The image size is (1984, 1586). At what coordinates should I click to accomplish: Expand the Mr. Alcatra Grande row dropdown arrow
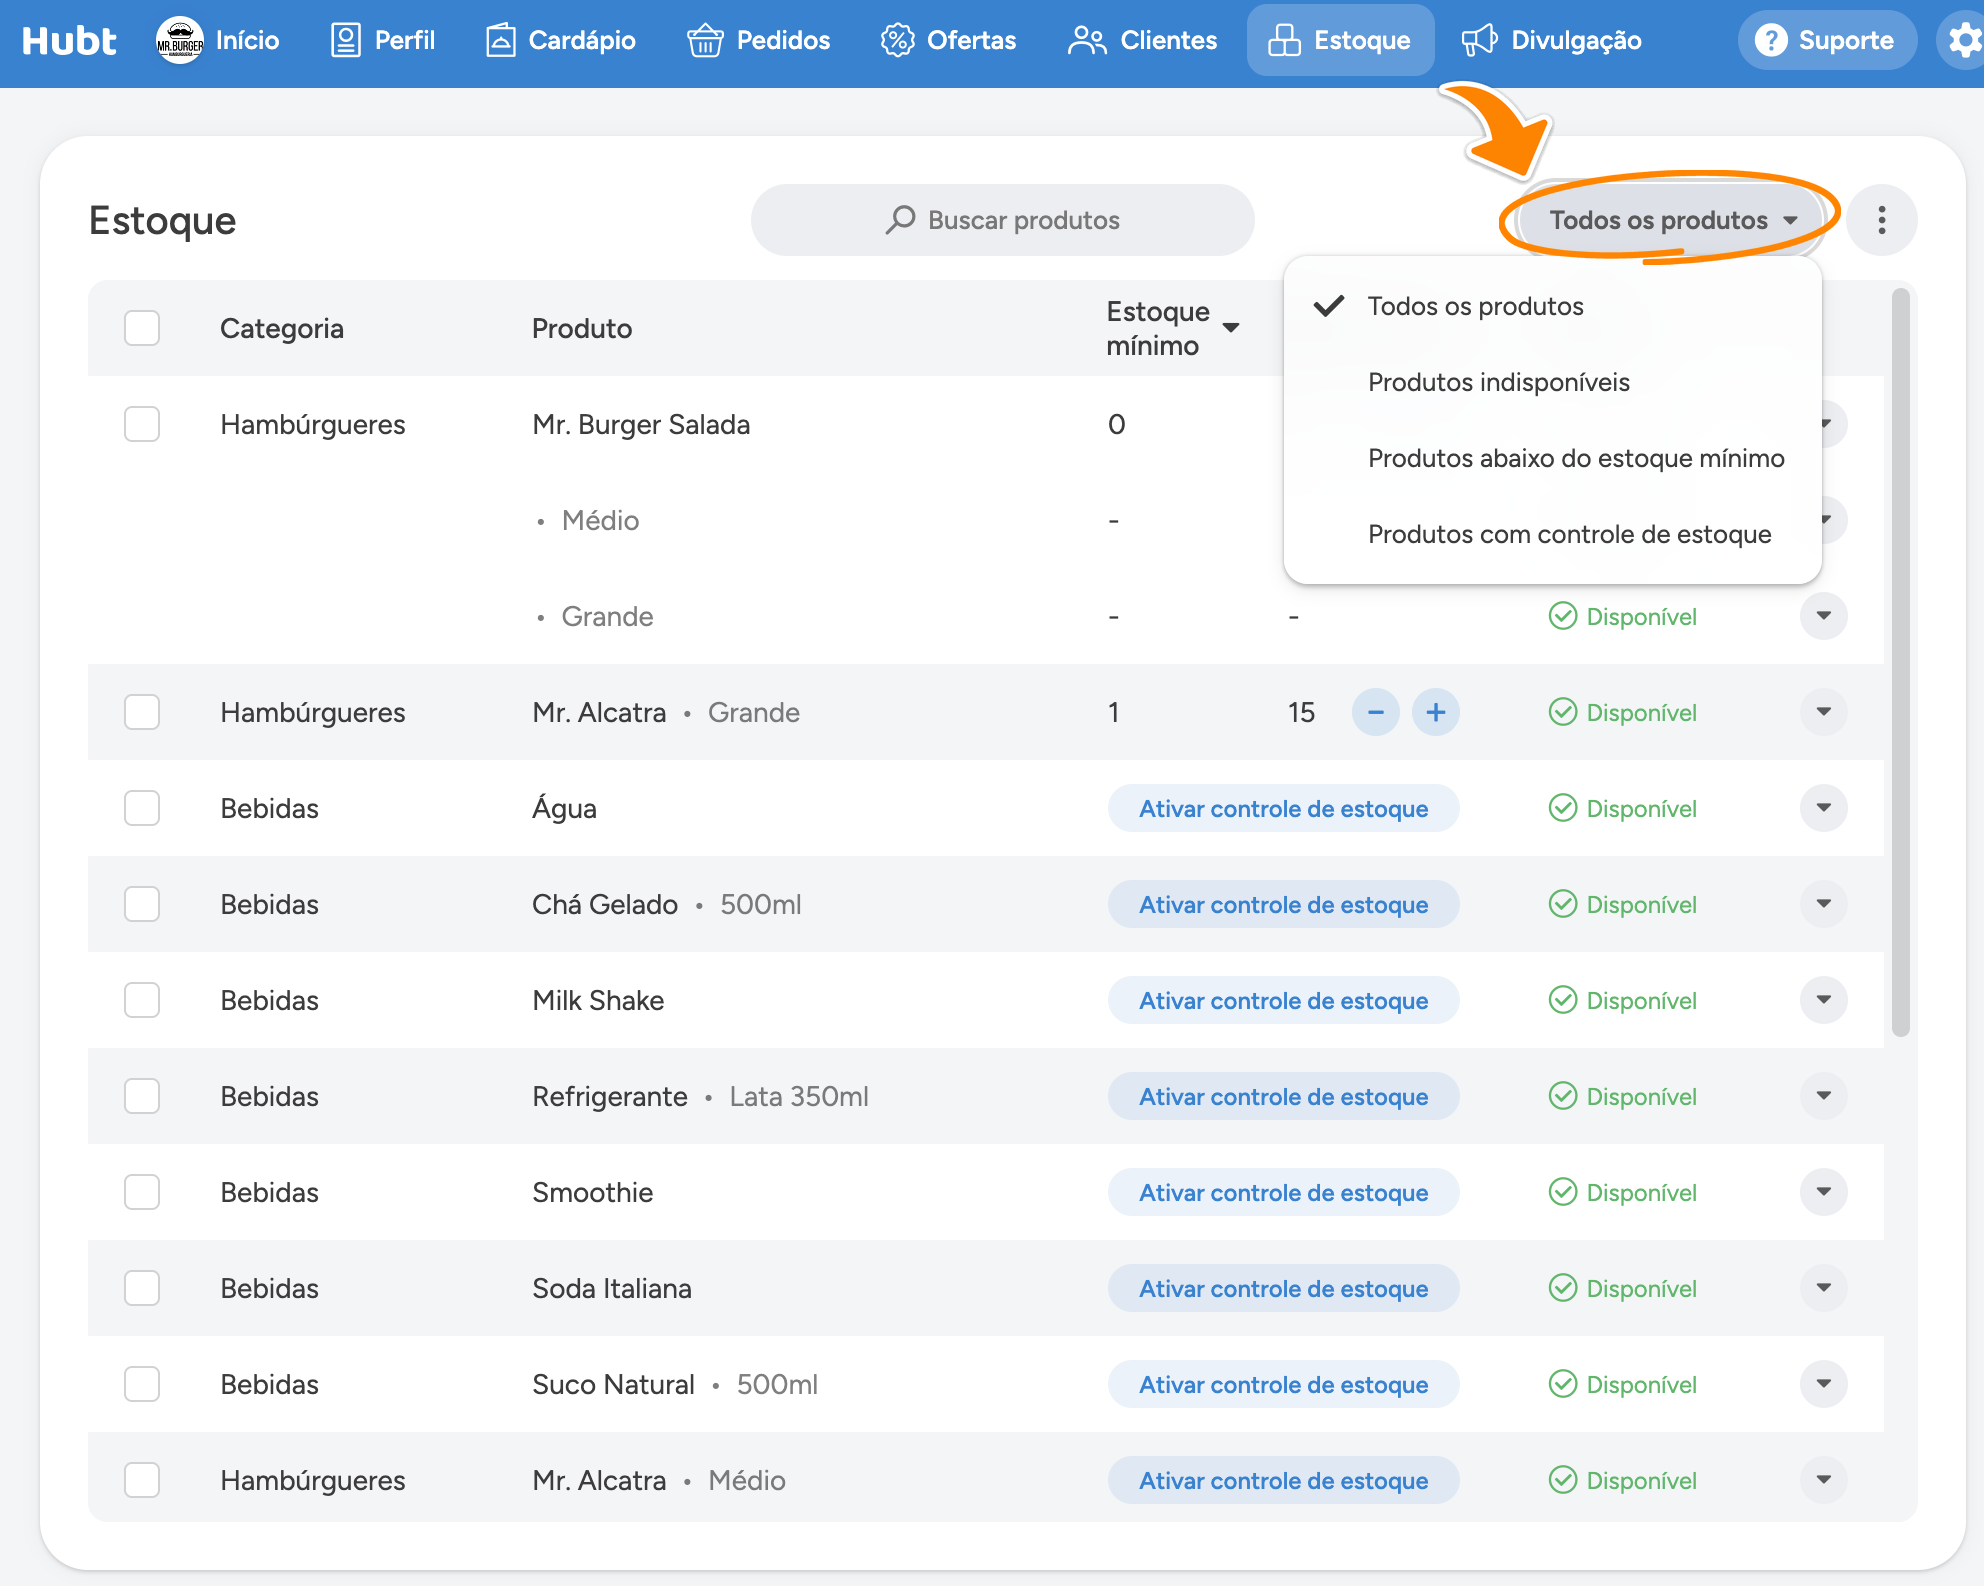point(1824,712)
